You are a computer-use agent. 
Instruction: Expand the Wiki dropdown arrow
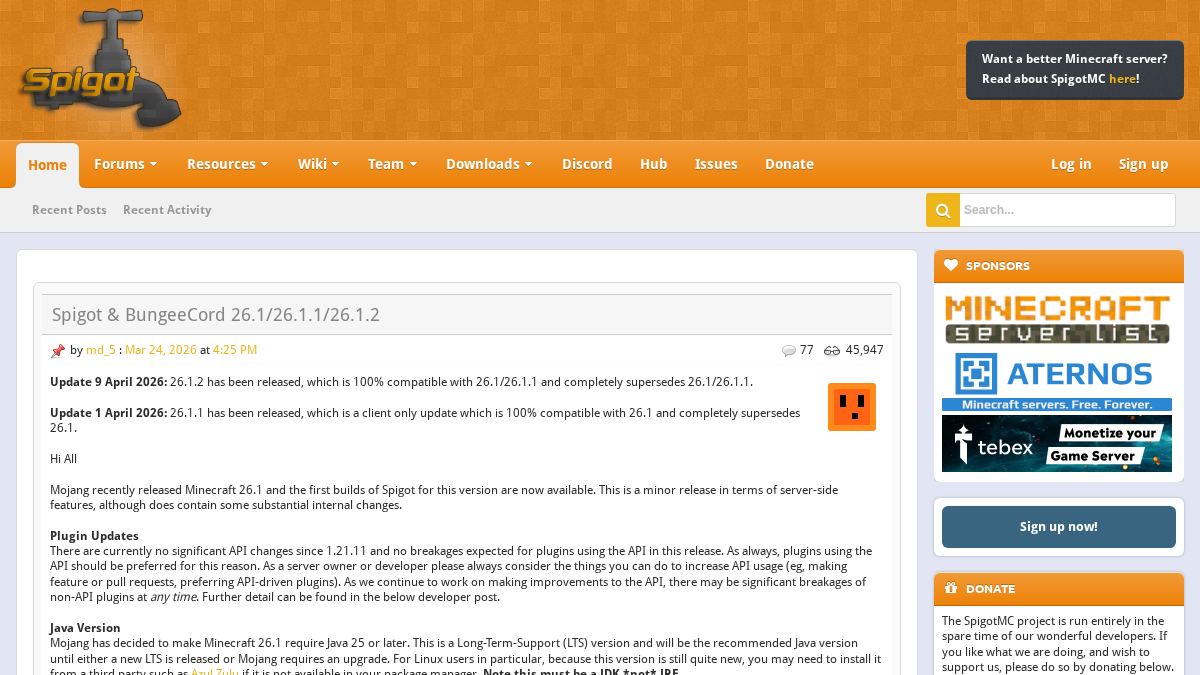coord(335,164)
